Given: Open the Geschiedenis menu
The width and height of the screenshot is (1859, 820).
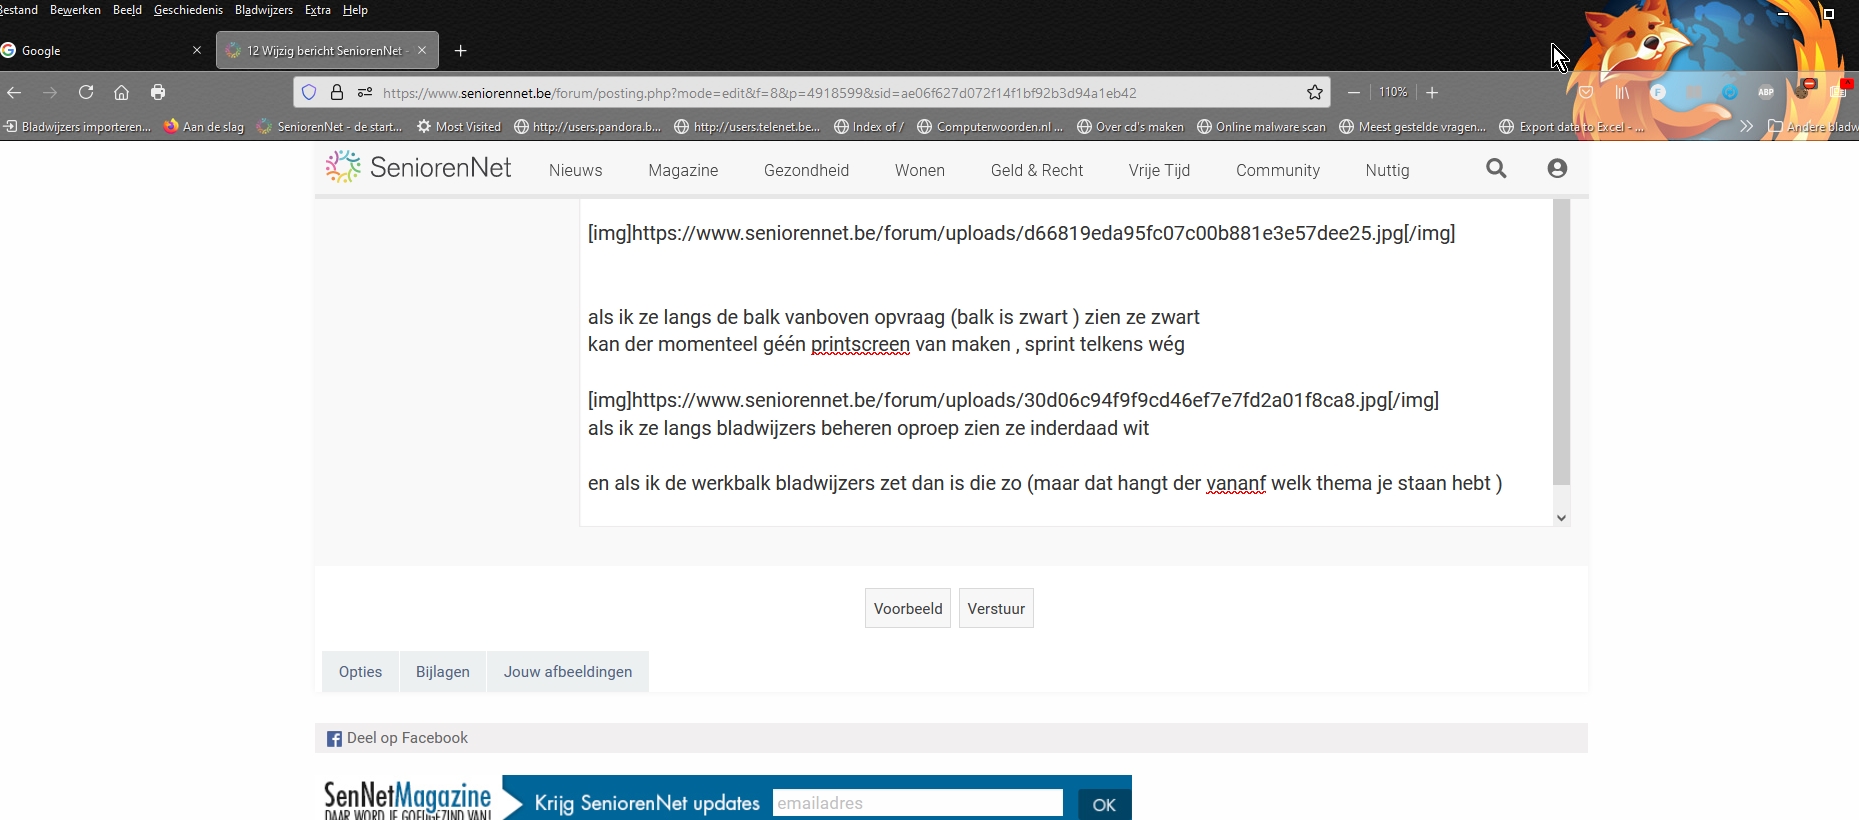Looking at the screenshot, I should pos(188,10).
